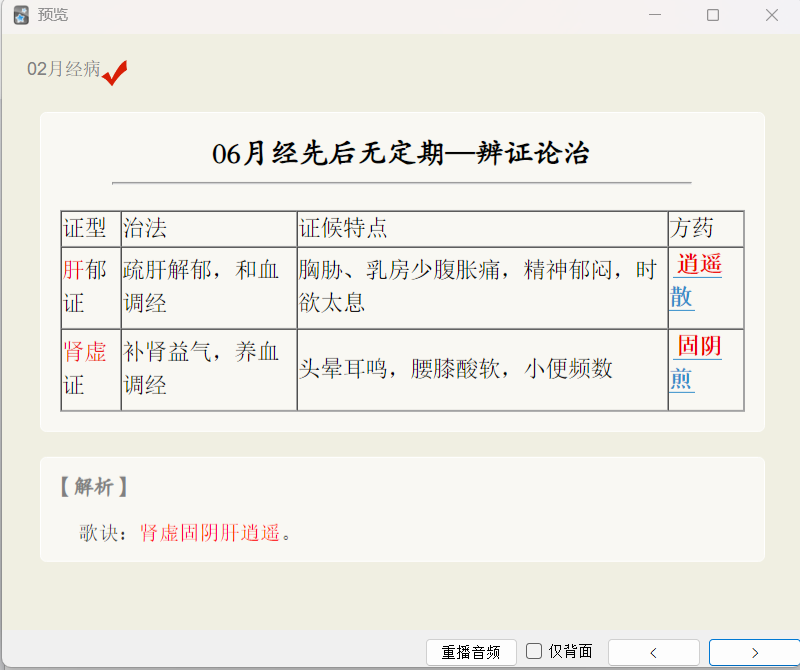Viewport: 800px width, 670px height.
Task: Select the 肝郁证 table cell
Action: [91, 288]
